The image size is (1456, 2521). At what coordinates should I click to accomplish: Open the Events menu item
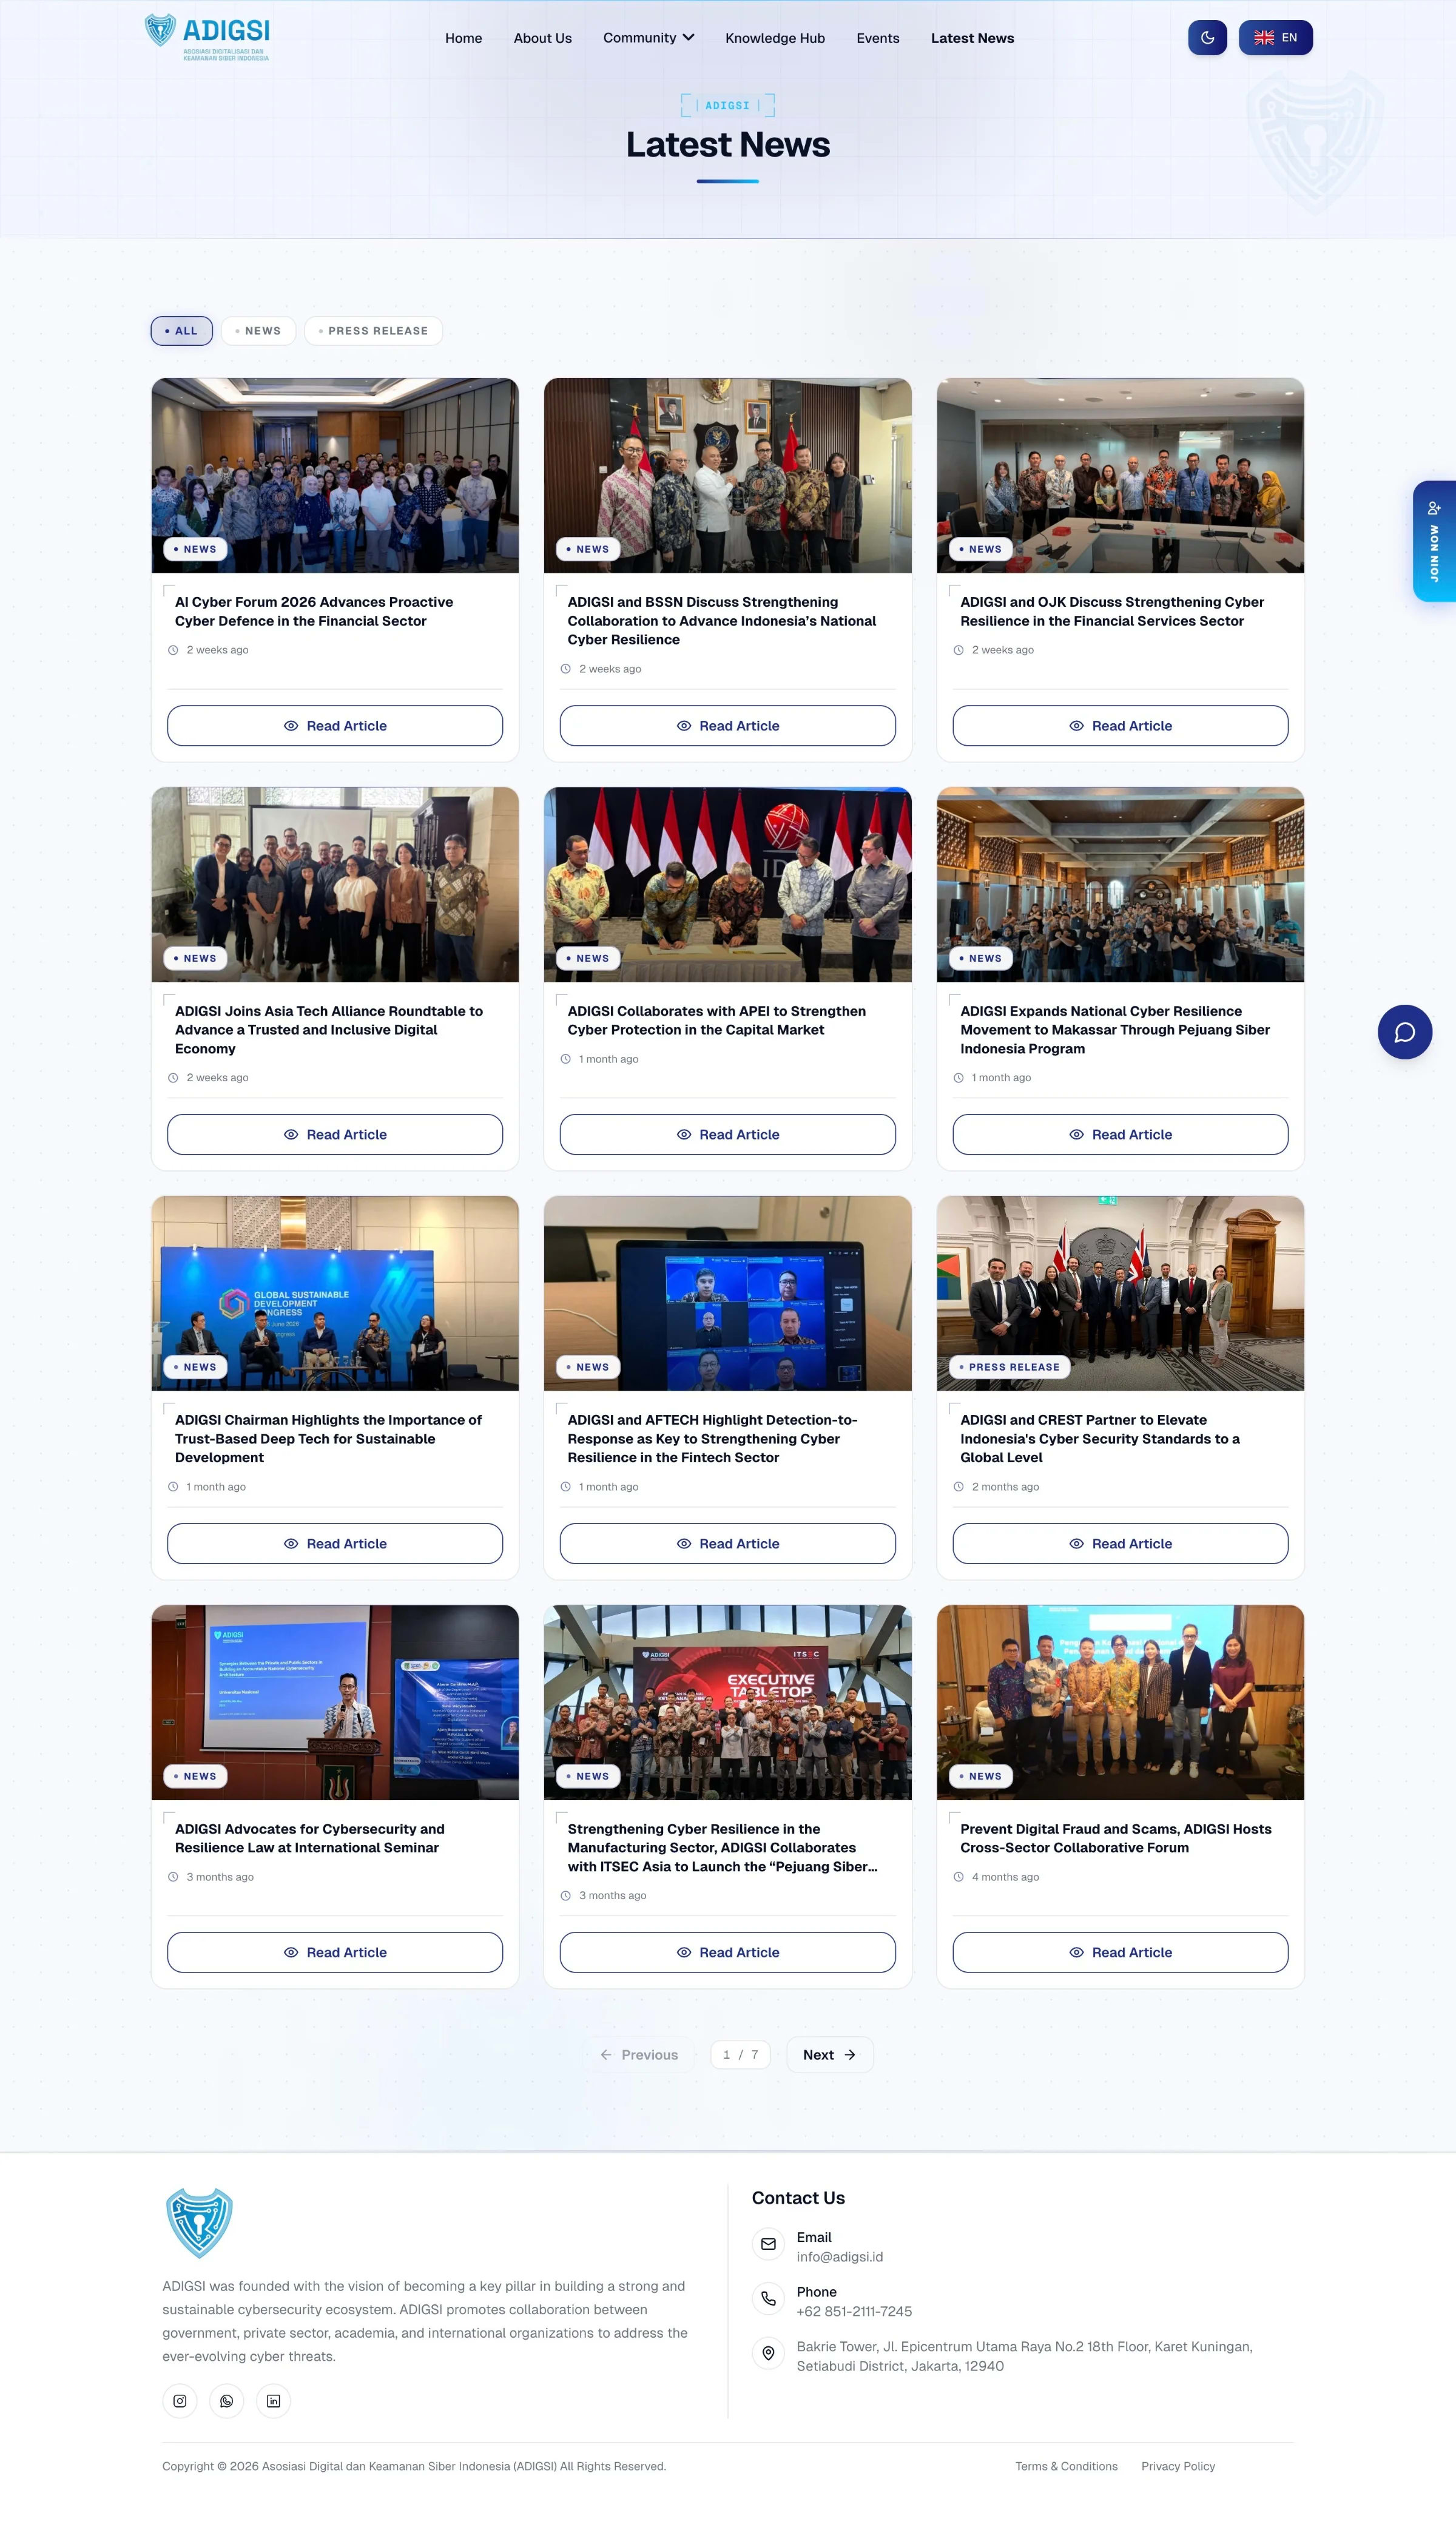point(877,38)
